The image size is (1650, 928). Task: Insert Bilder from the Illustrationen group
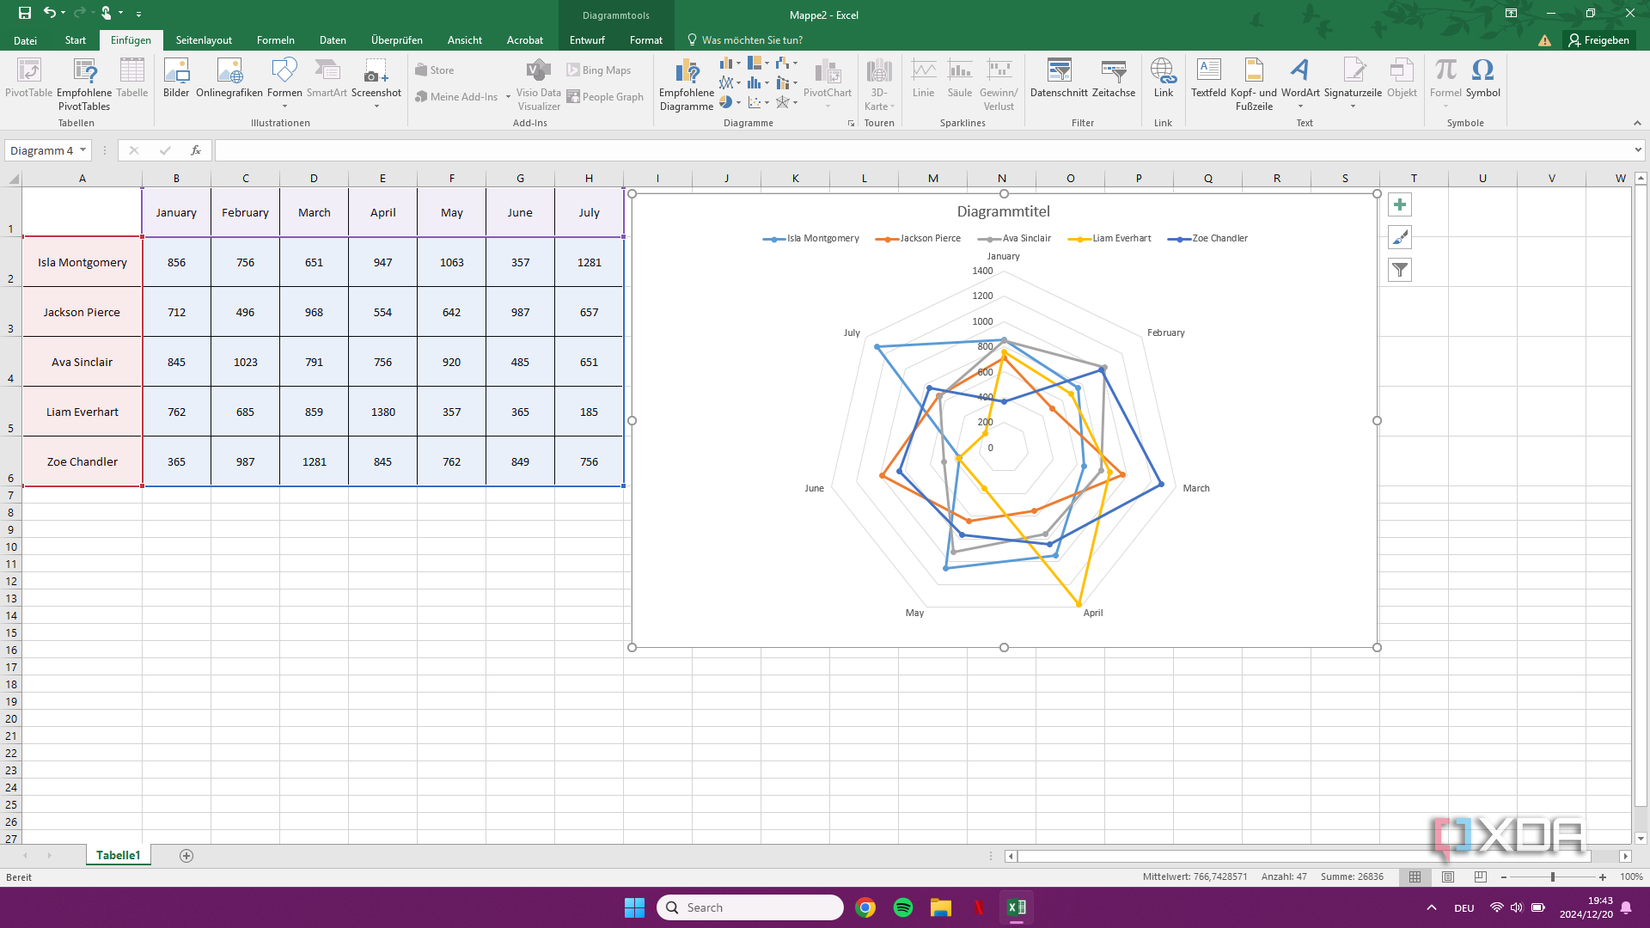coord(176,83)
